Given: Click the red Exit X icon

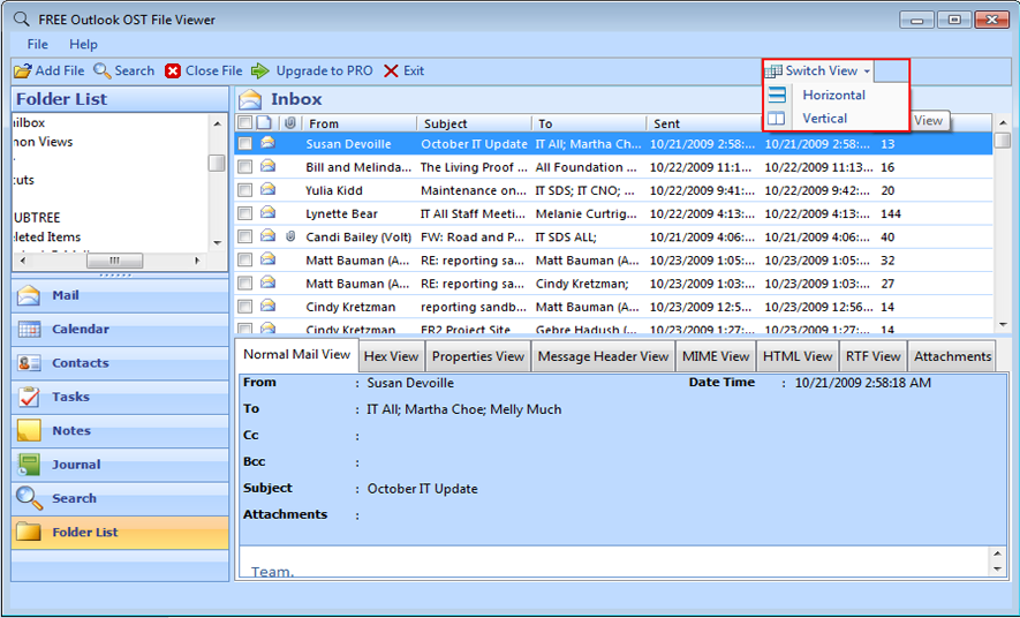Looking at the screenshot, I should 390,71.
